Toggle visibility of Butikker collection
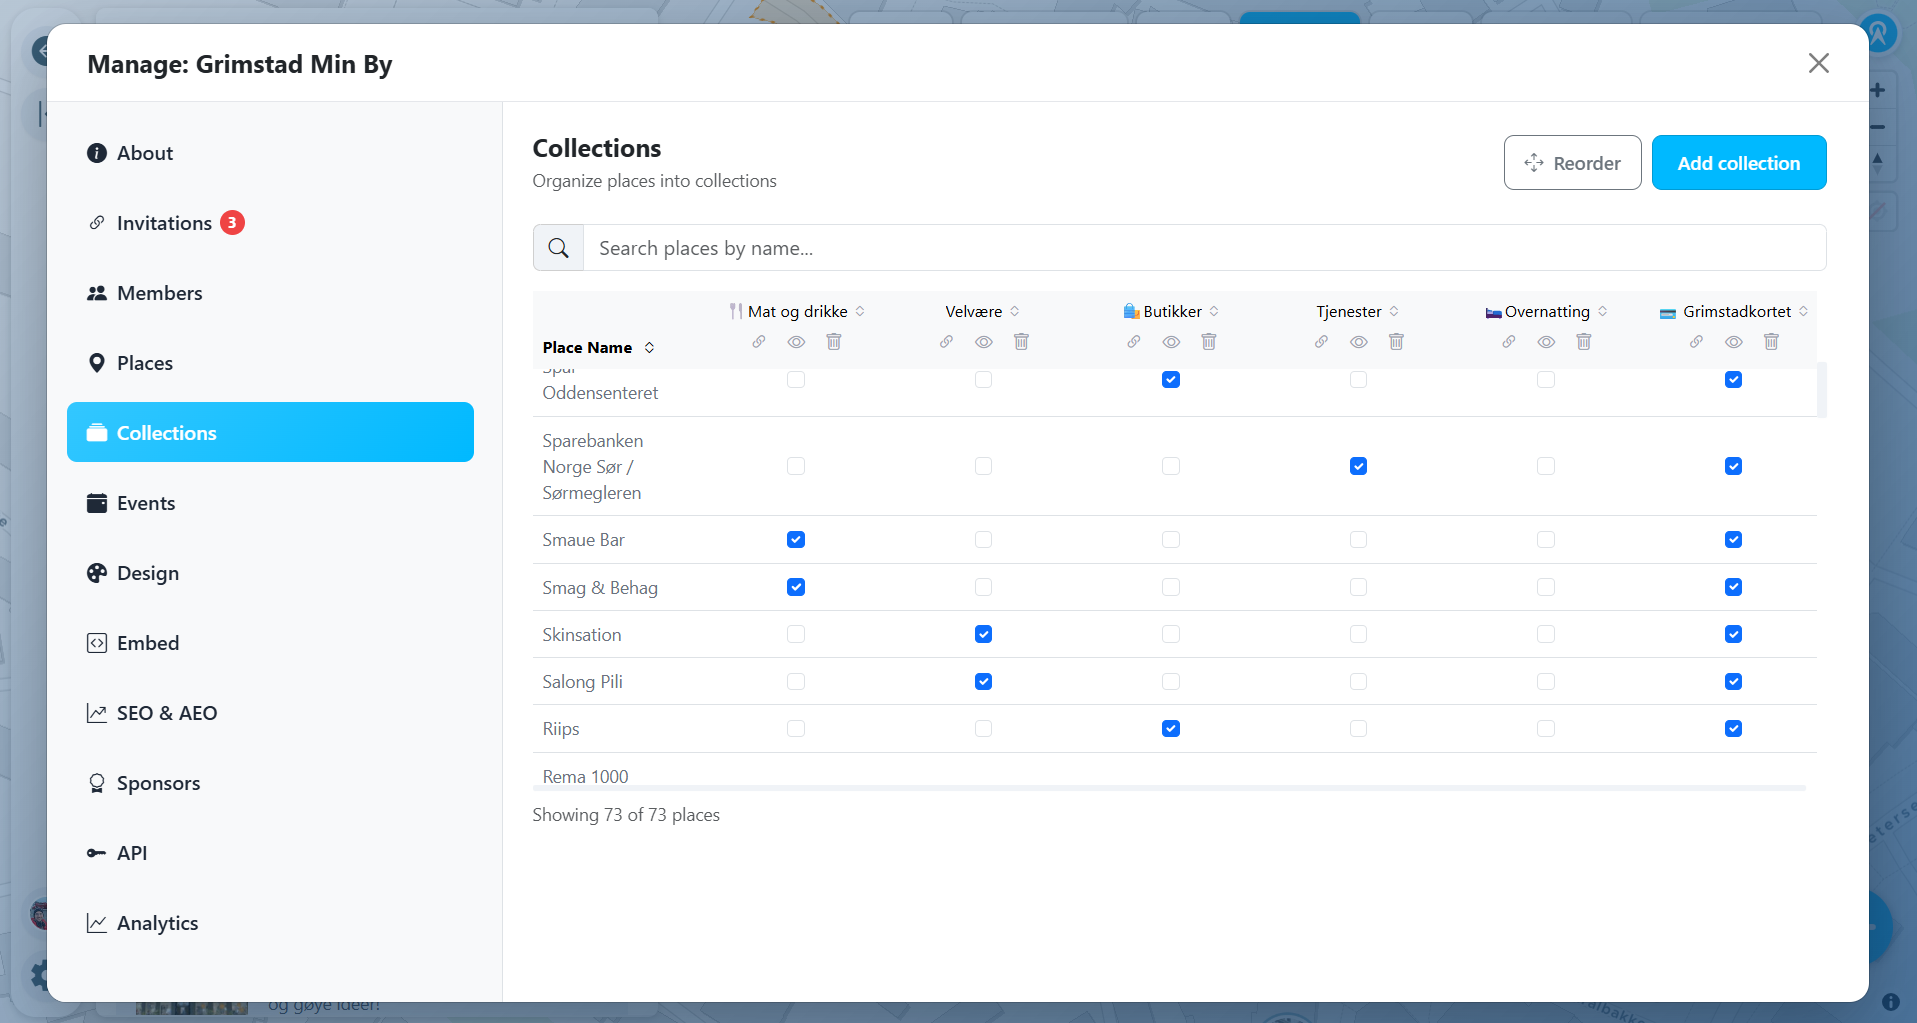This screenshot has height=1023, width=1917. 1171,342
